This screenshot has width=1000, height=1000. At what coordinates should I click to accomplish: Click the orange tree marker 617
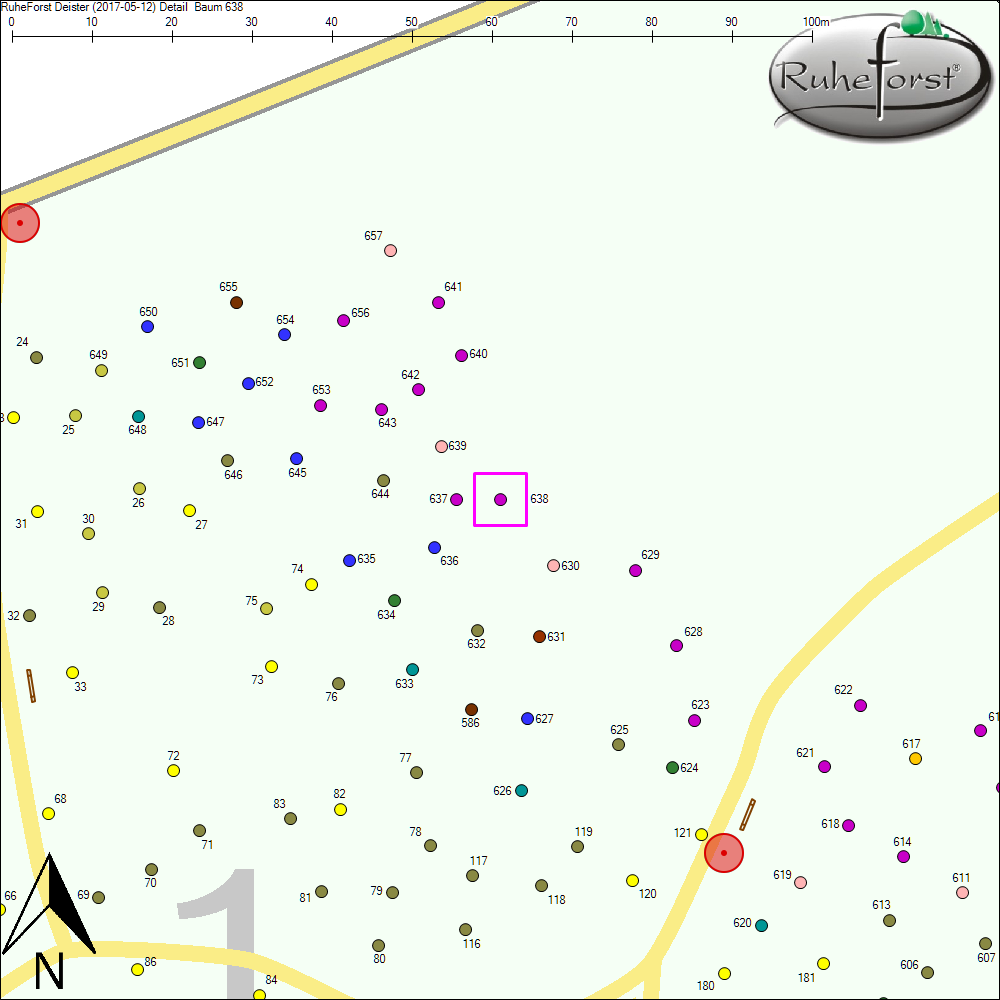tap(915, 759)
